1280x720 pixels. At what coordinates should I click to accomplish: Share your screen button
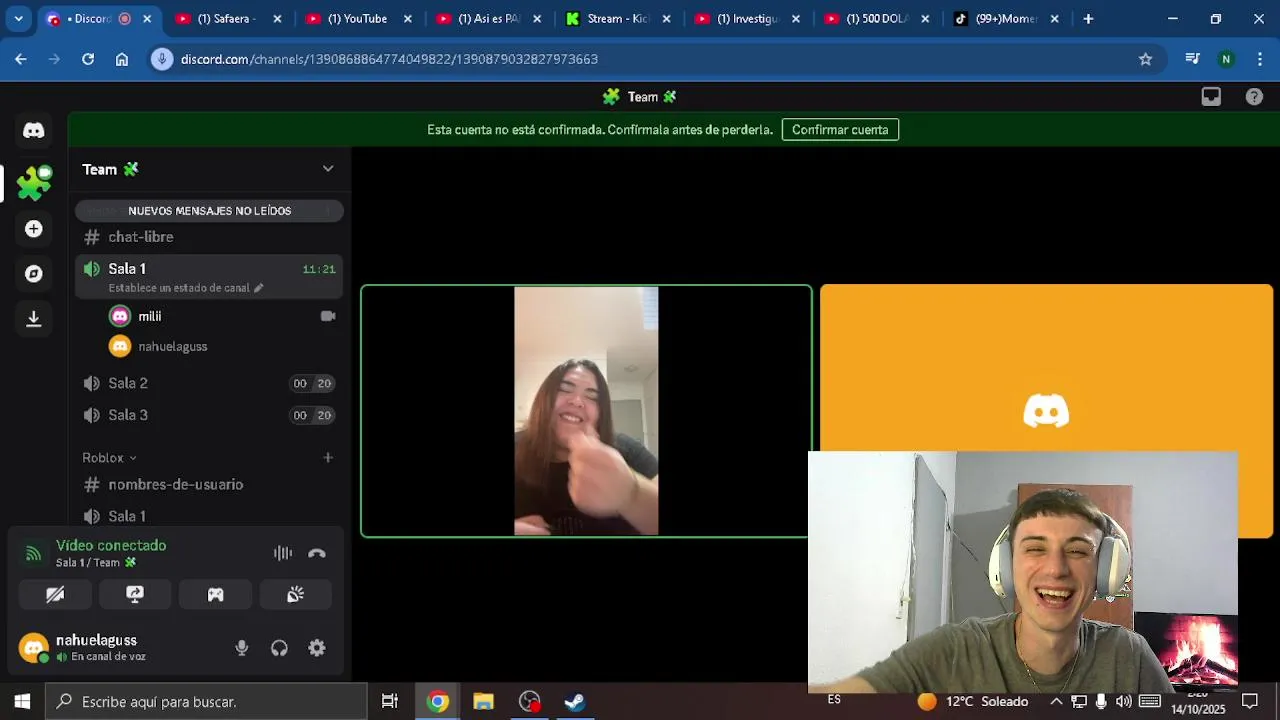point(135,594)
